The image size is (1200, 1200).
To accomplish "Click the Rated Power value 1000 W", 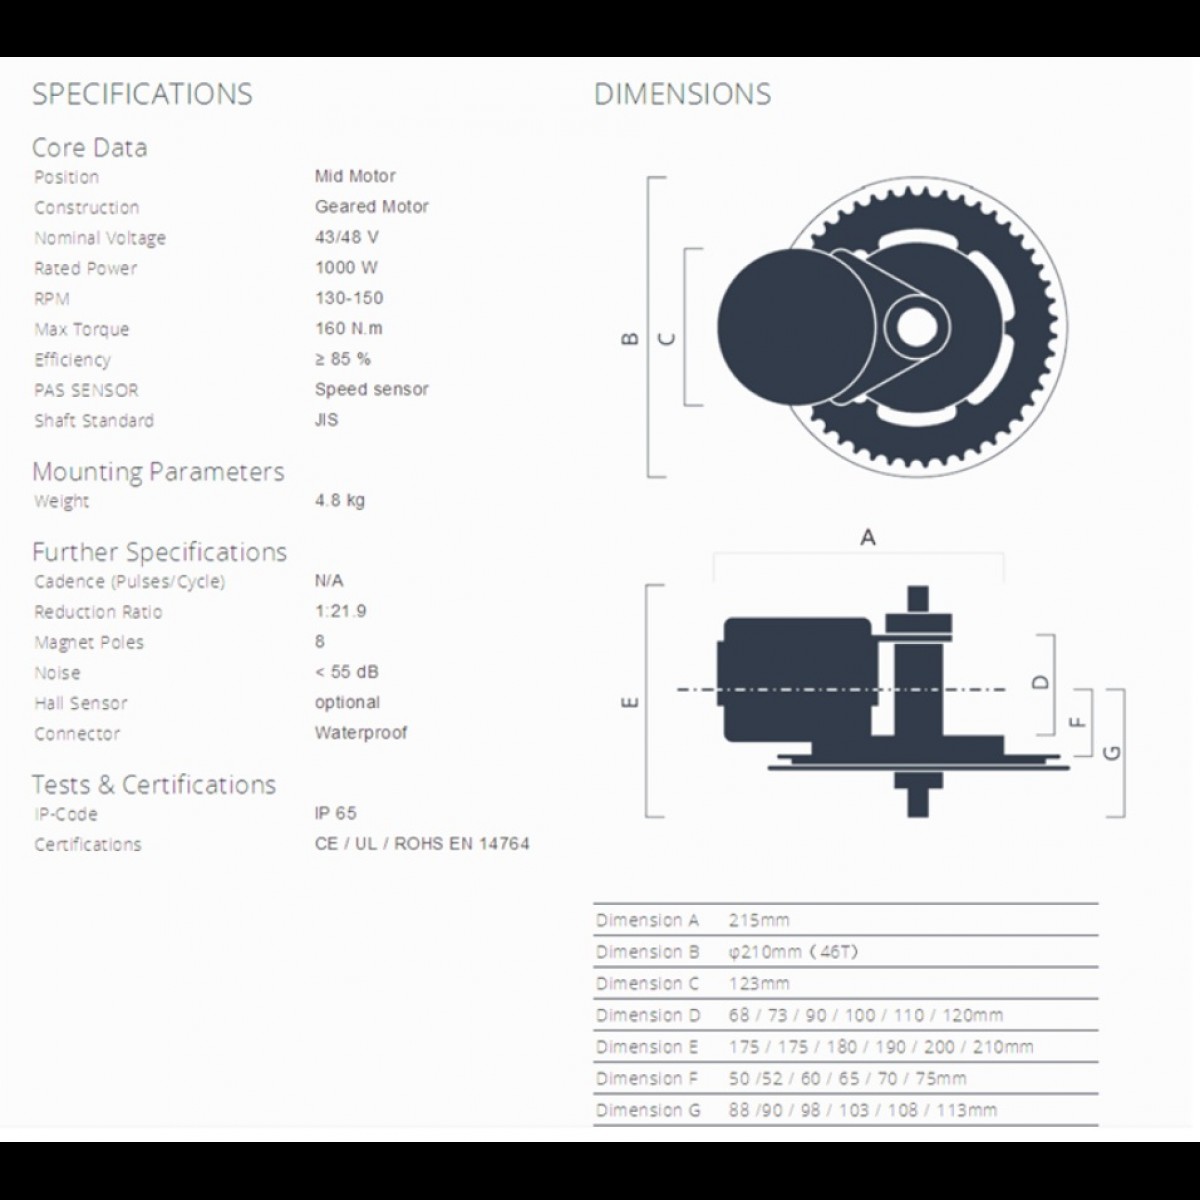I will click(x=346, y=267).
